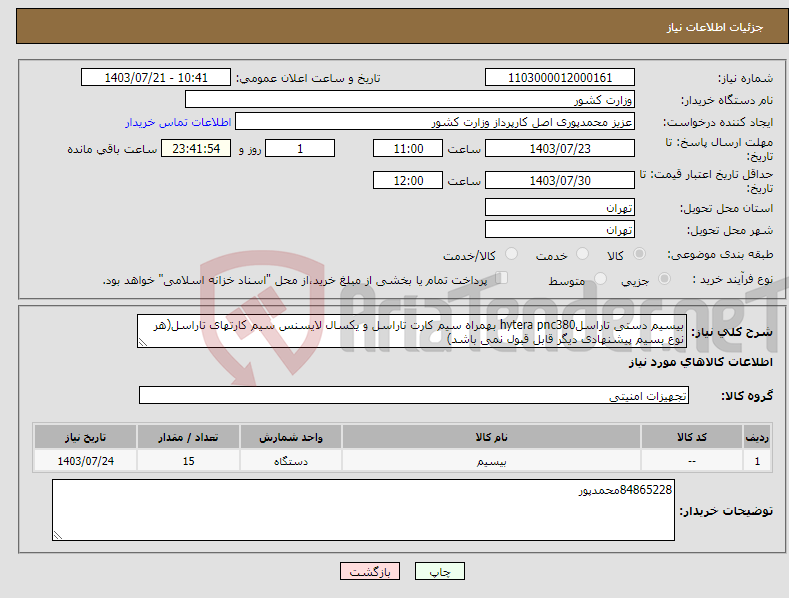The image size is (789, 598).
Task: Click the countdown 23:41:54 field
Action: click(196, 148)
